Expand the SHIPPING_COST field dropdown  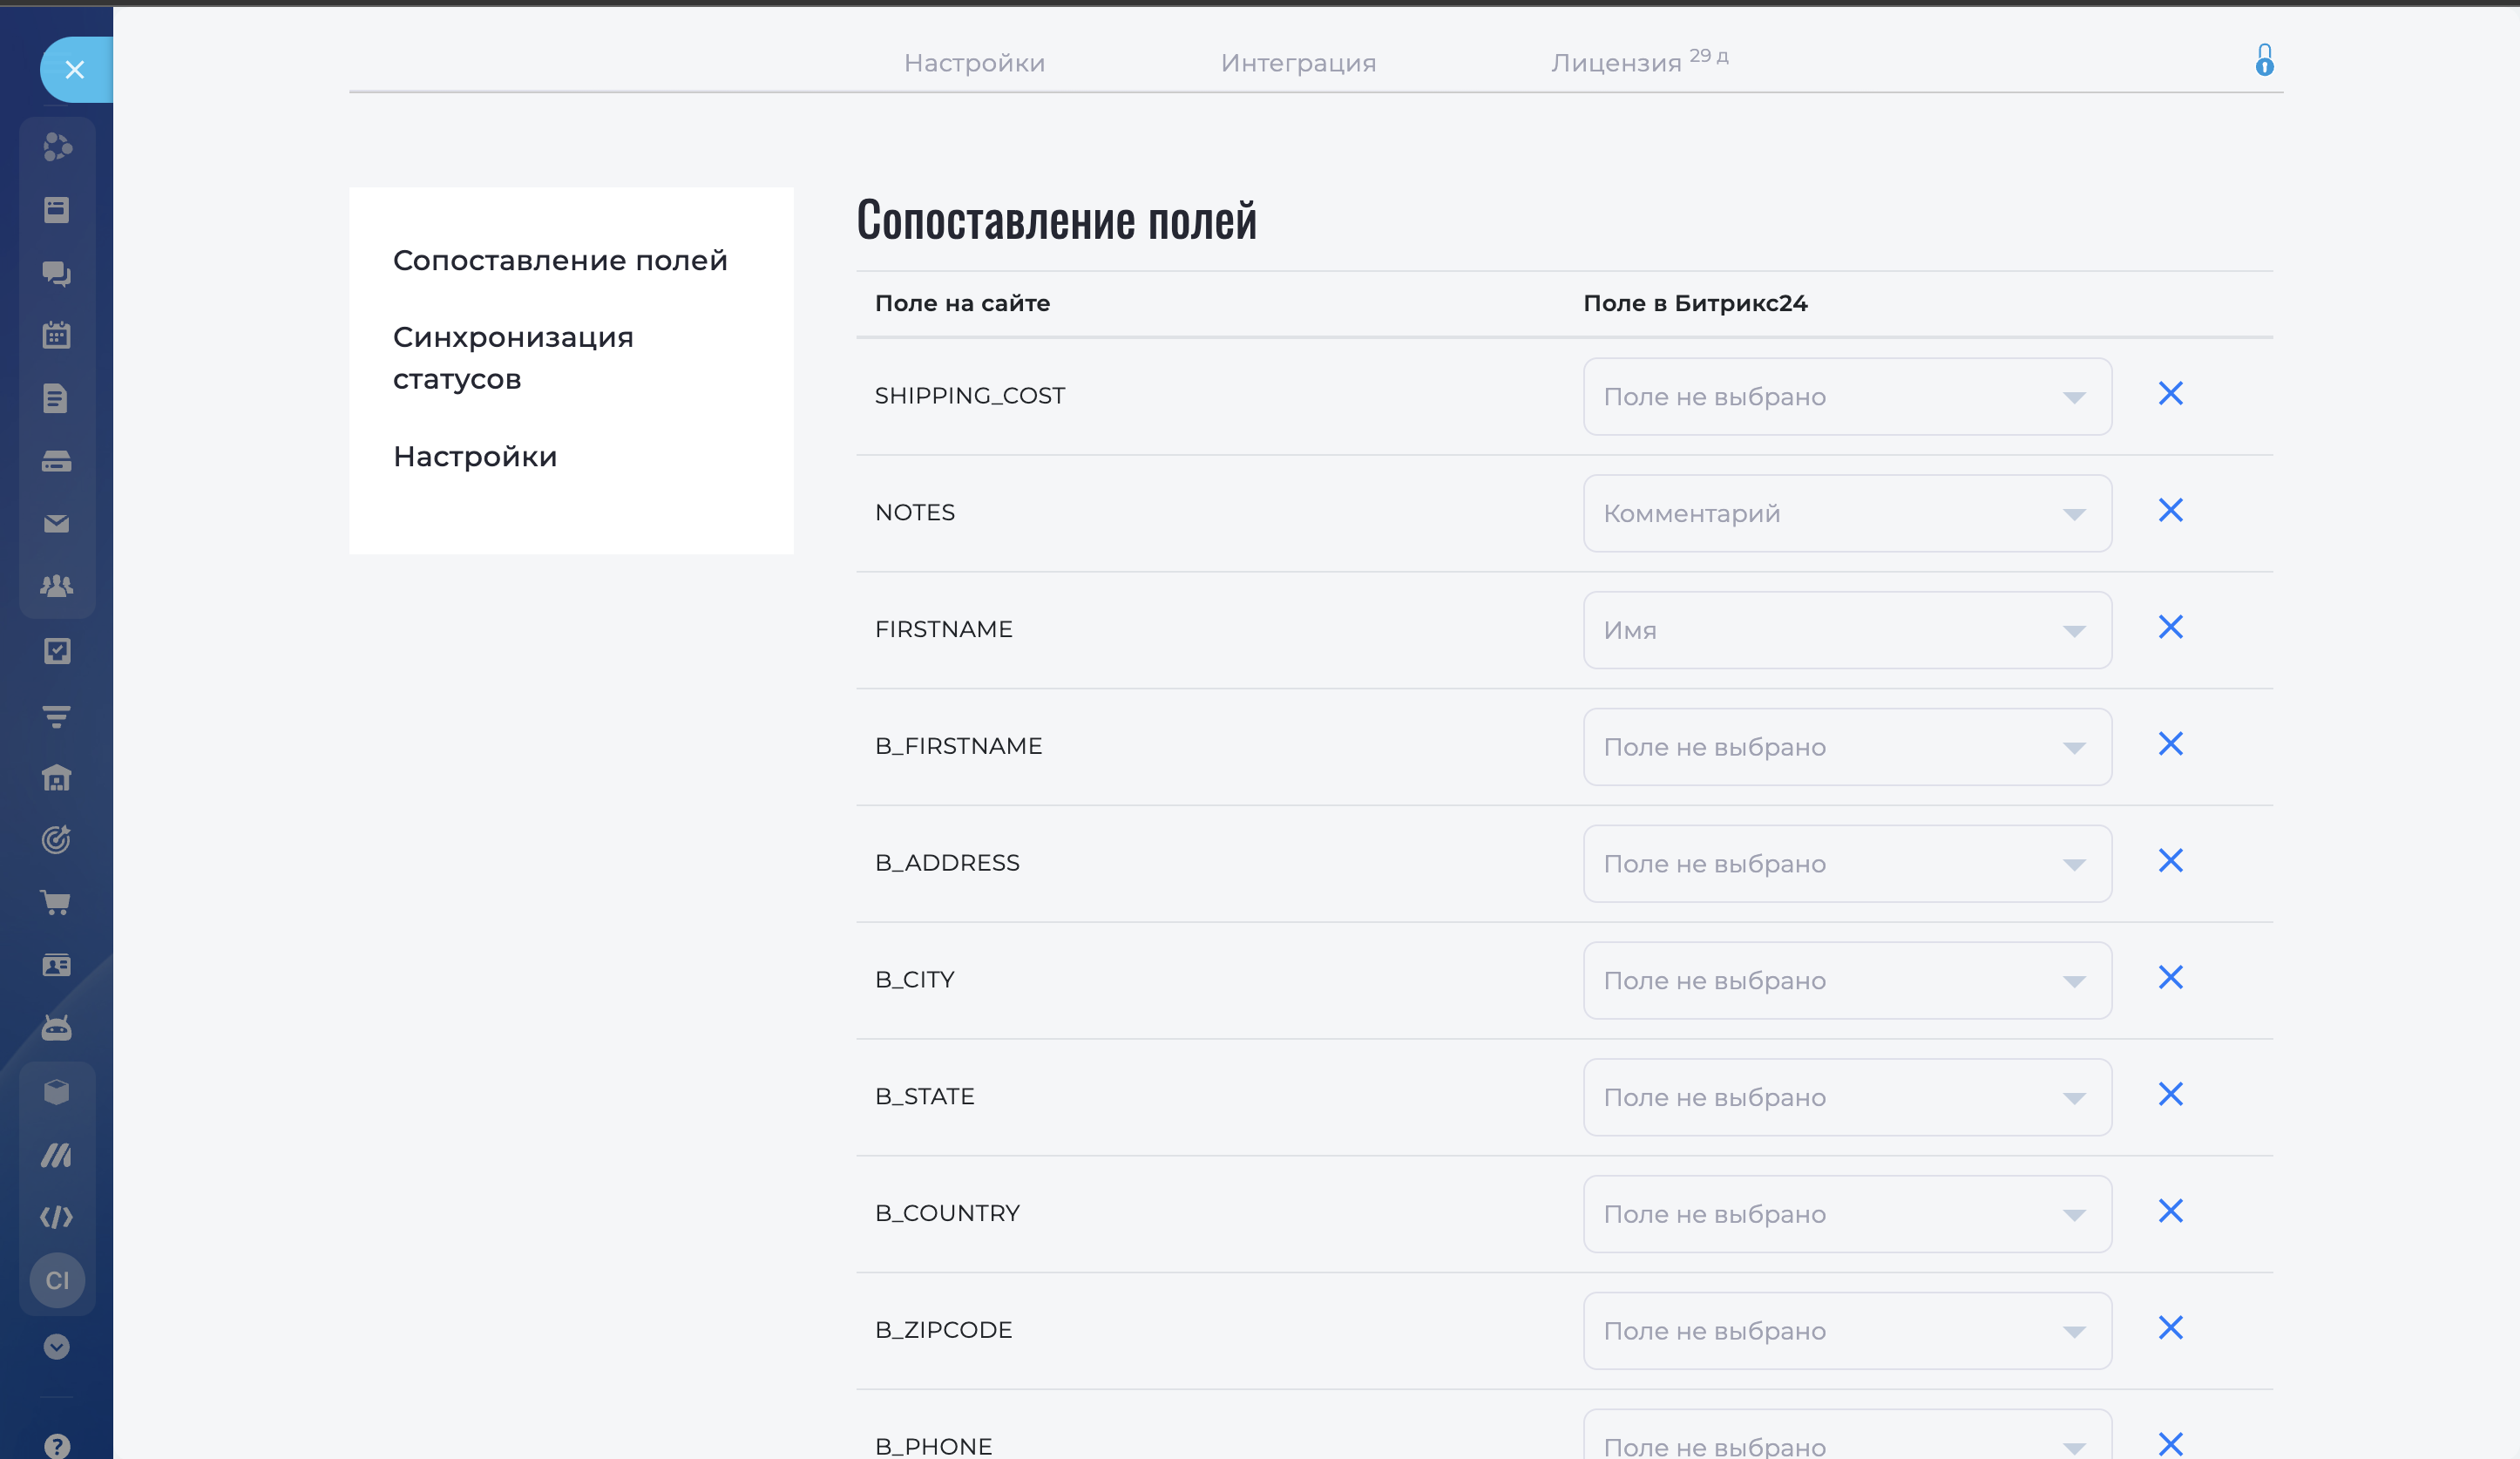pos(1846,397)
